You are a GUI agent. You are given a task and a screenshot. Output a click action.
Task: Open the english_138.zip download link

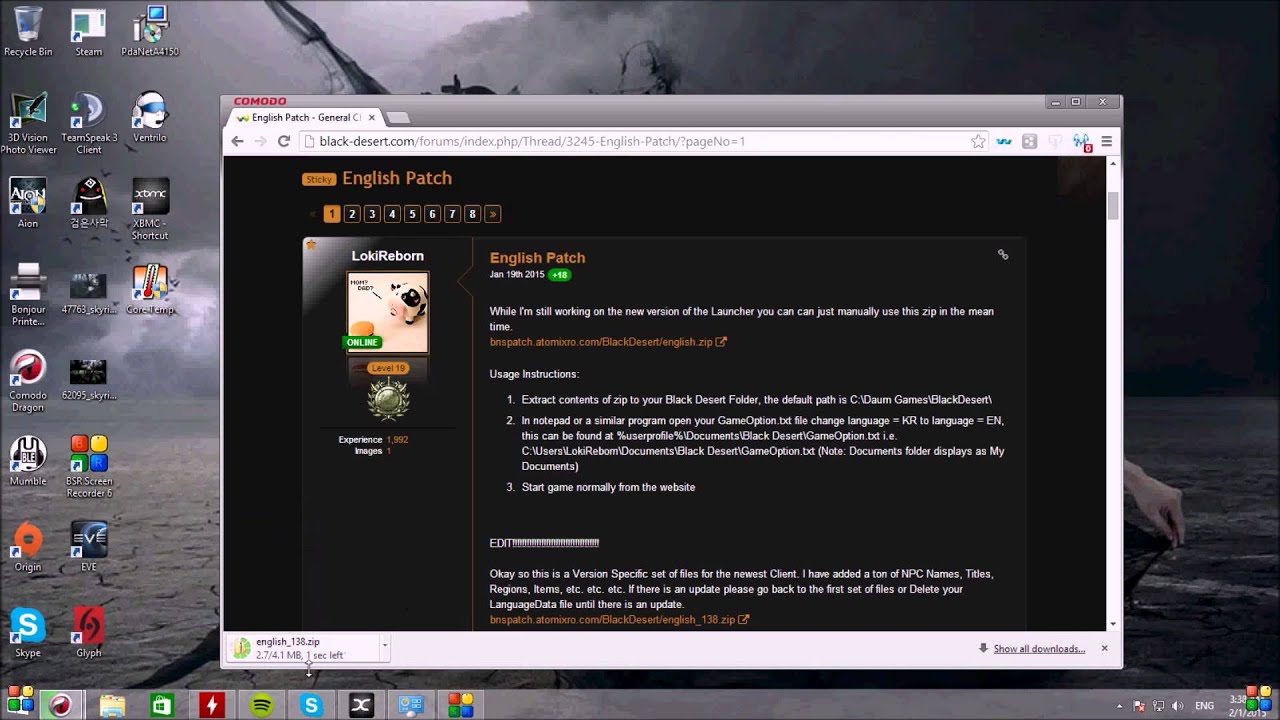(619, 620)
